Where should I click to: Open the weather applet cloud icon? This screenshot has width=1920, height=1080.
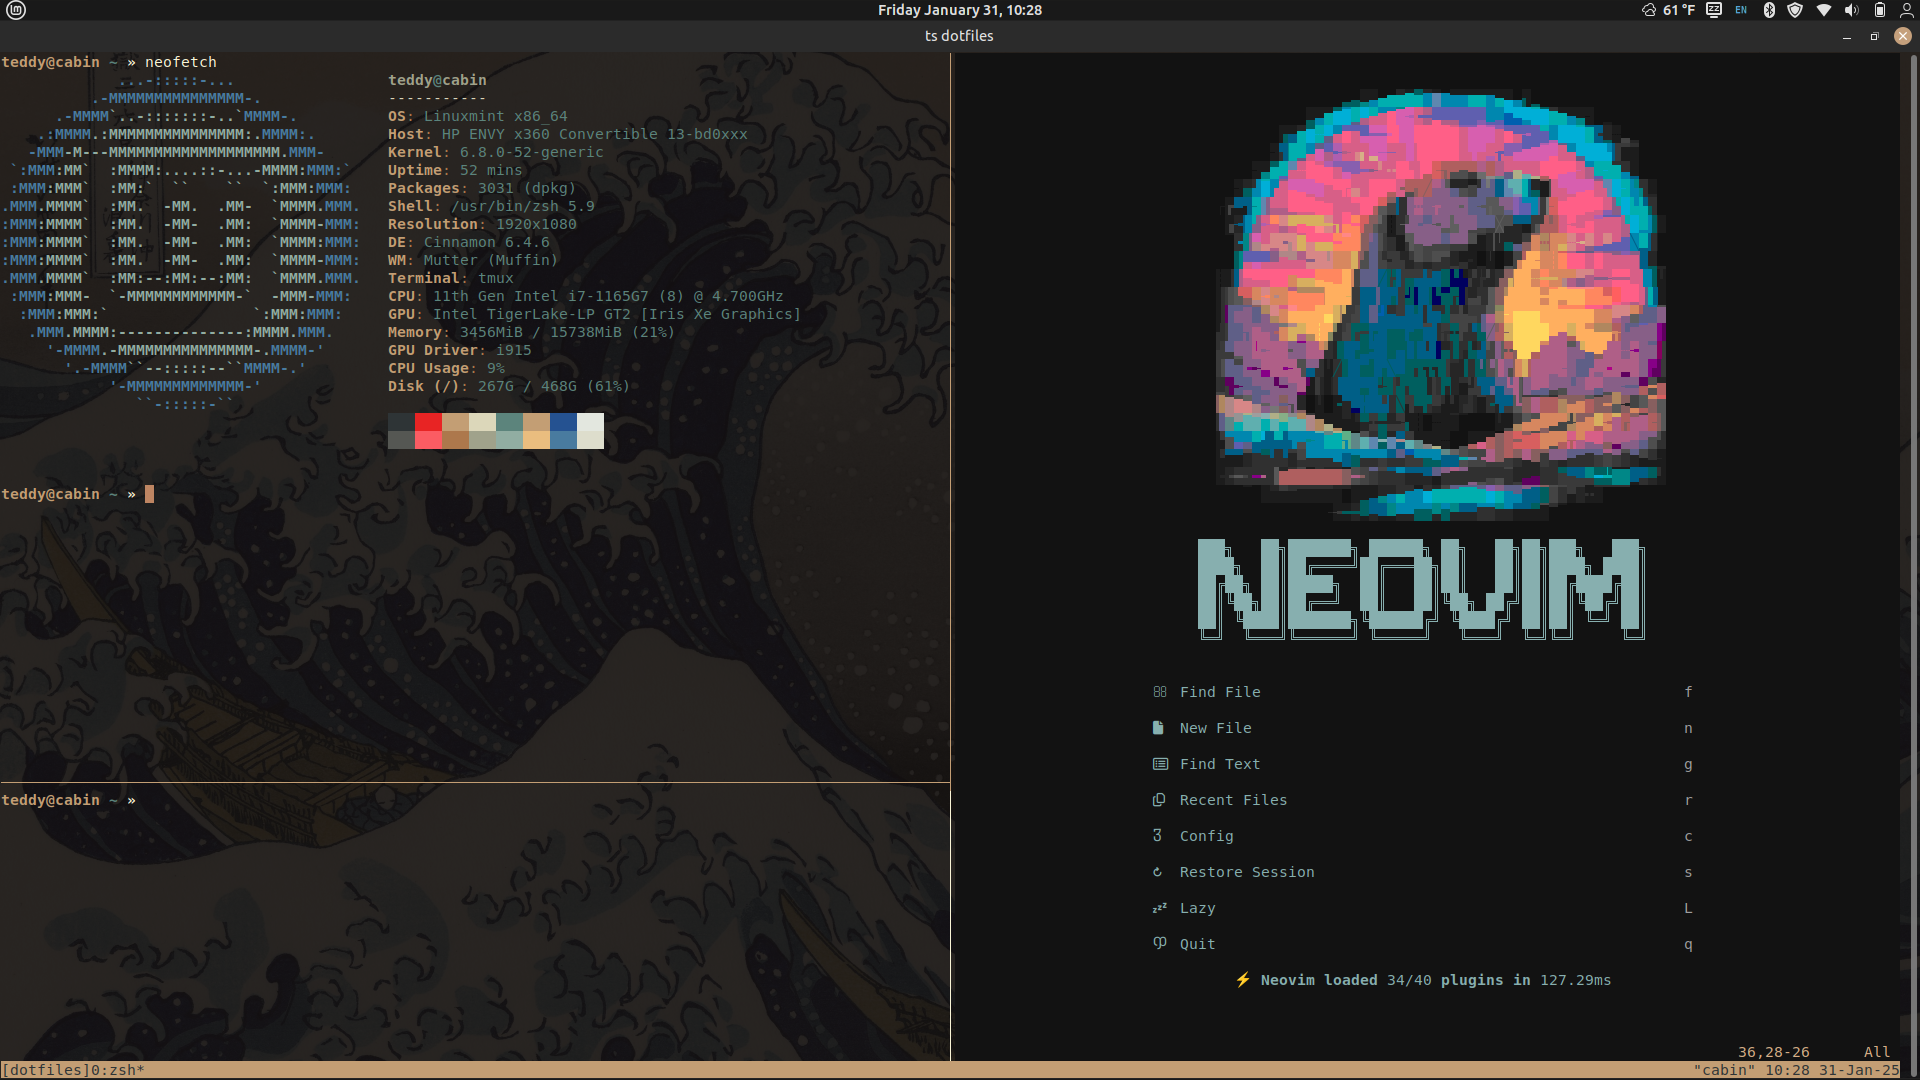(x=1649, y=10)
